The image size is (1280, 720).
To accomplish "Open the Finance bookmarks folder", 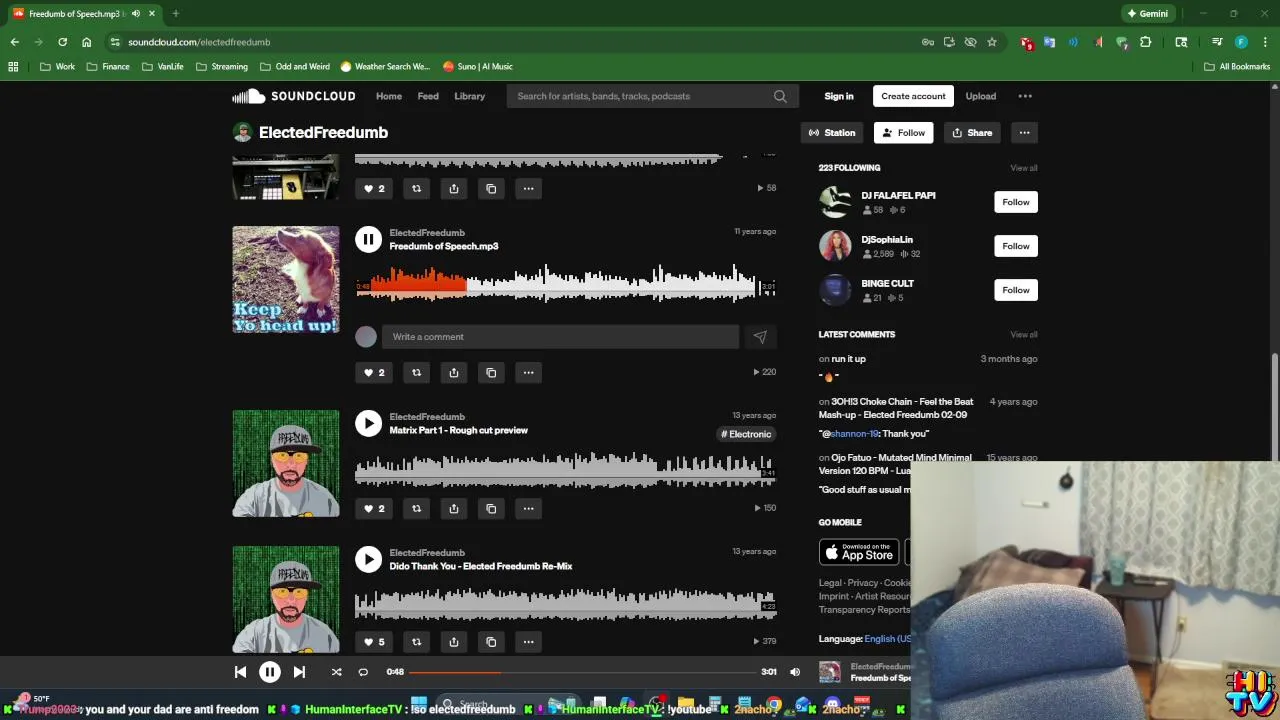I will pos(108,66).
